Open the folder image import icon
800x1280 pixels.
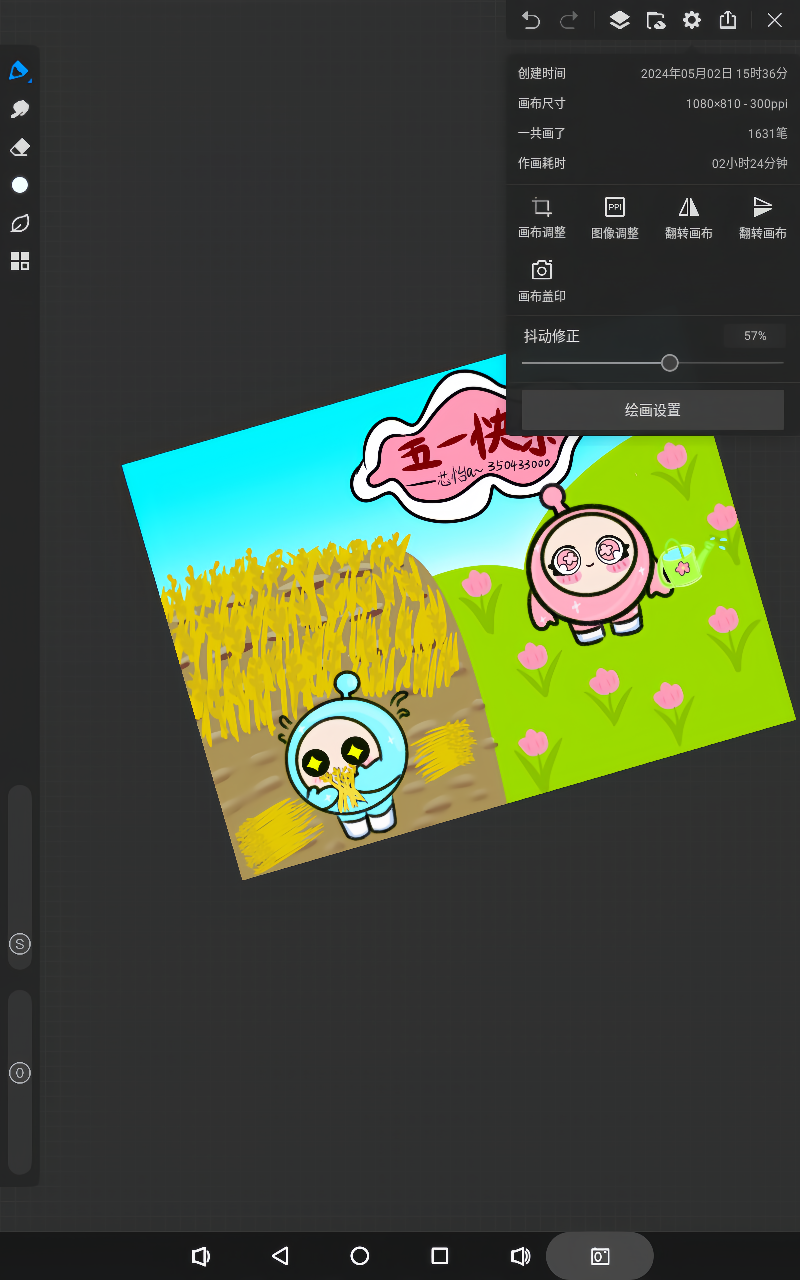[x=655, y=20]
